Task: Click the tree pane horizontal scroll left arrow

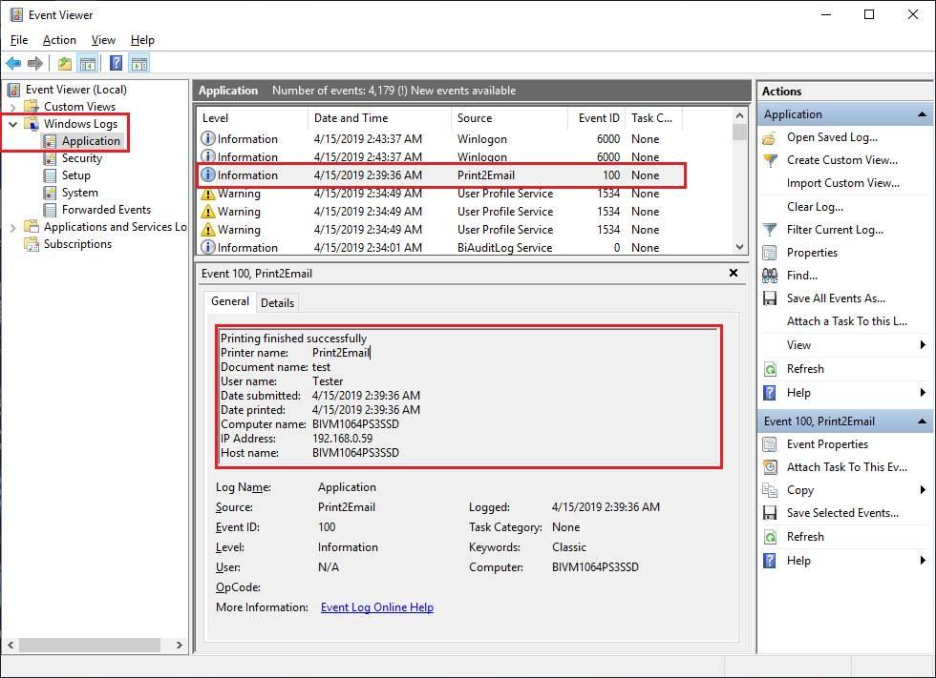Action: tap(11, 645)
